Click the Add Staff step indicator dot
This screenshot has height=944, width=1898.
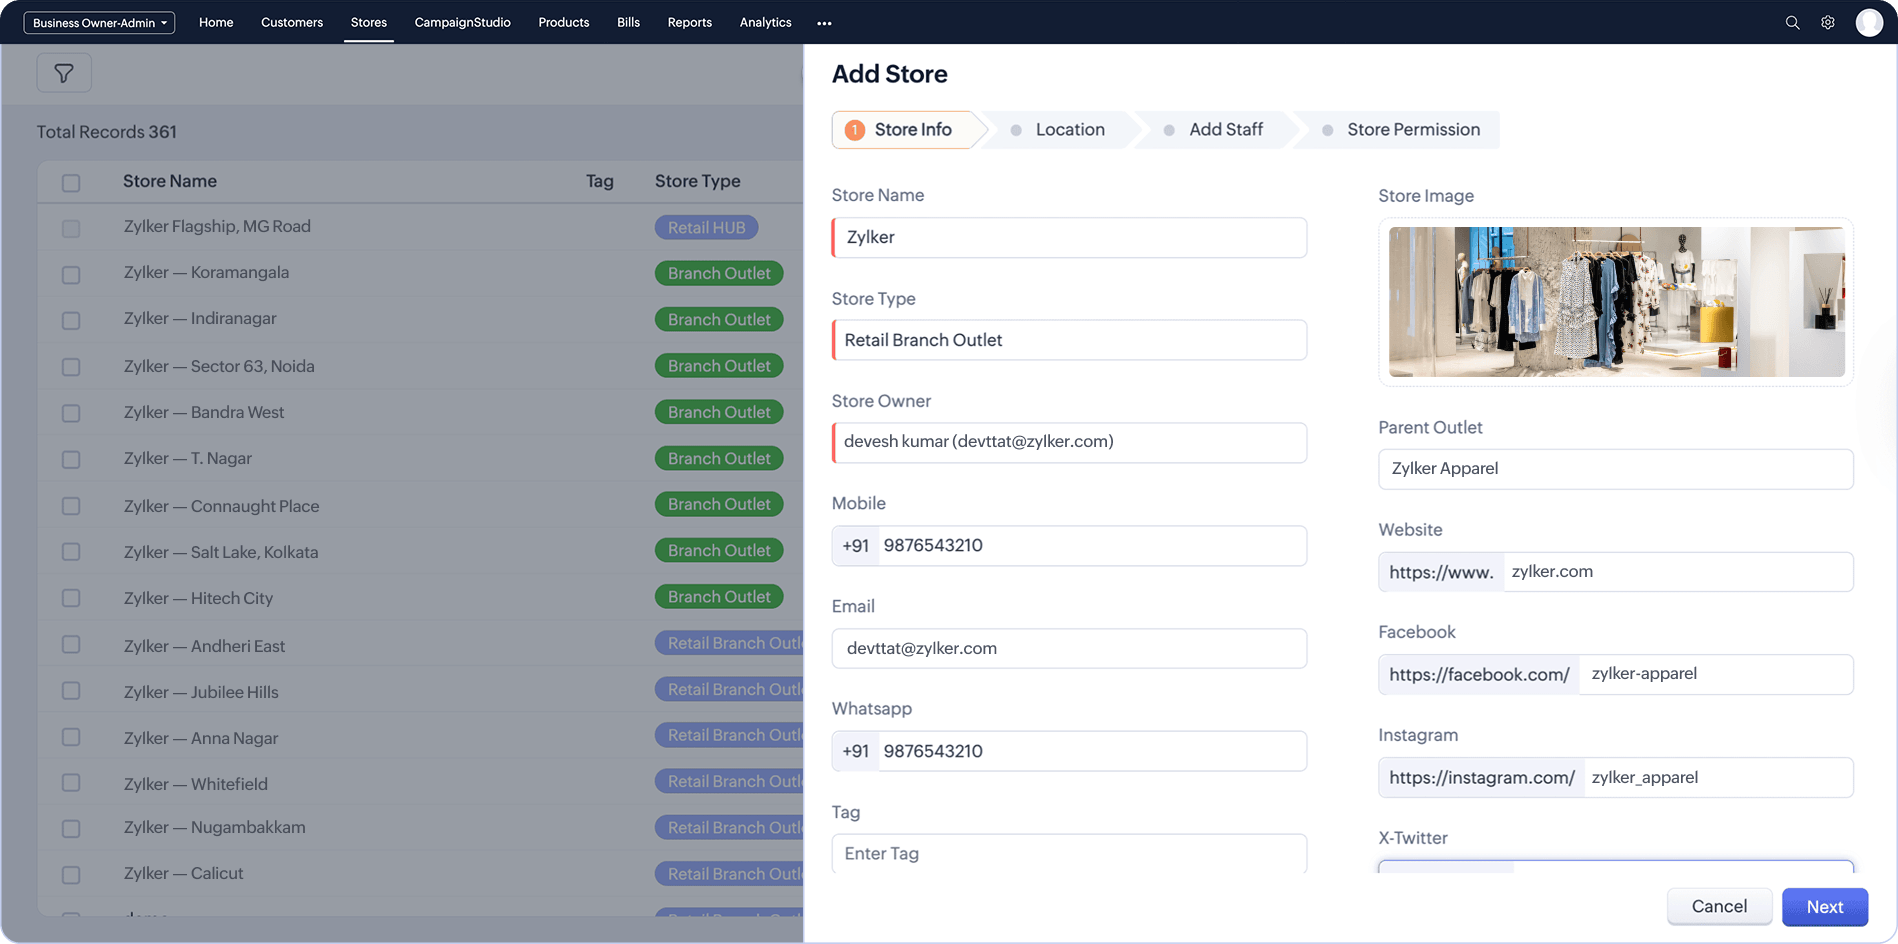(x=1169, y=130)
